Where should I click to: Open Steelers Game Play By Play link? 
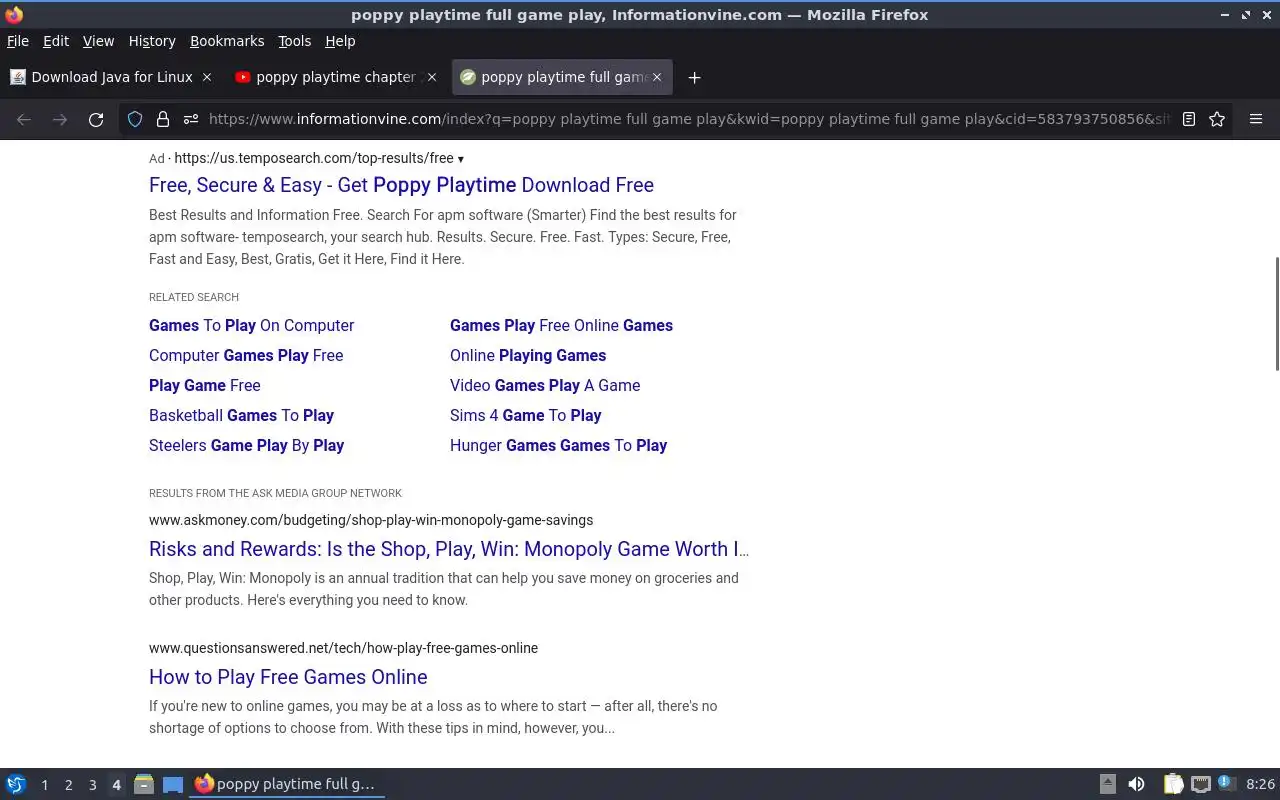(x=246, y=445)
